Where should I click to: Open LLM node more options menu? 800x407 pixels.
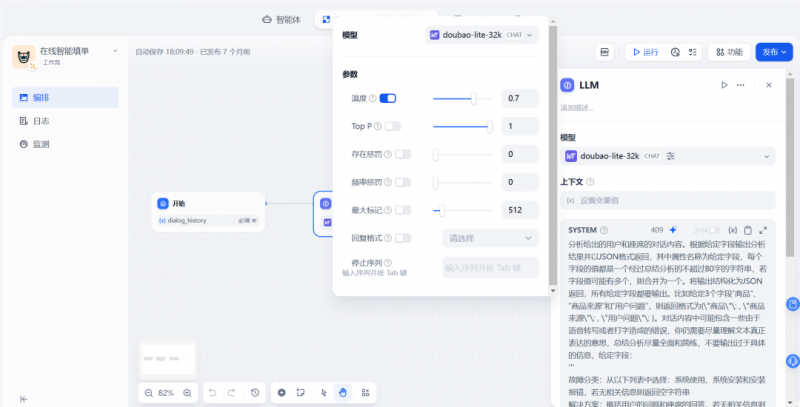(x=740, y=85)
